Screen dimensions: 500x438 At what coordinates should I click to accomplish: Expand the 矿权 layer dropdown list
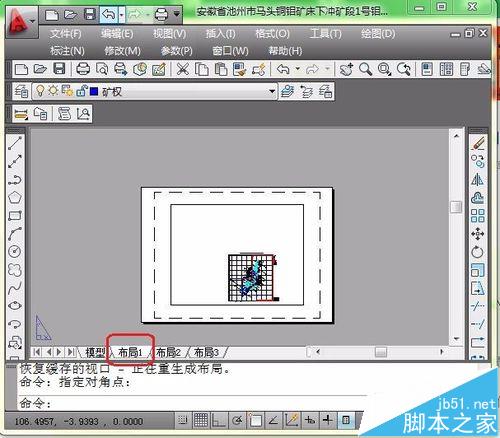point(272,91)
